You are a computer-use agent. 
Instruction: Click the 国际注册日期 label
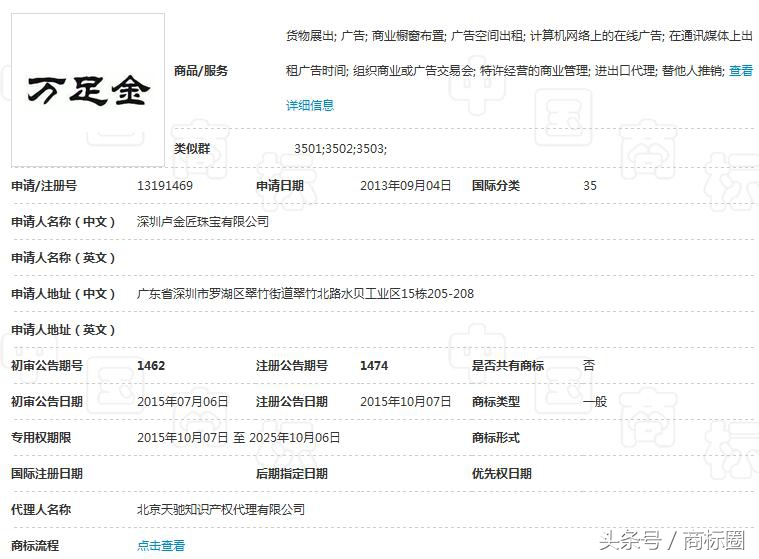tap(47, 473)
